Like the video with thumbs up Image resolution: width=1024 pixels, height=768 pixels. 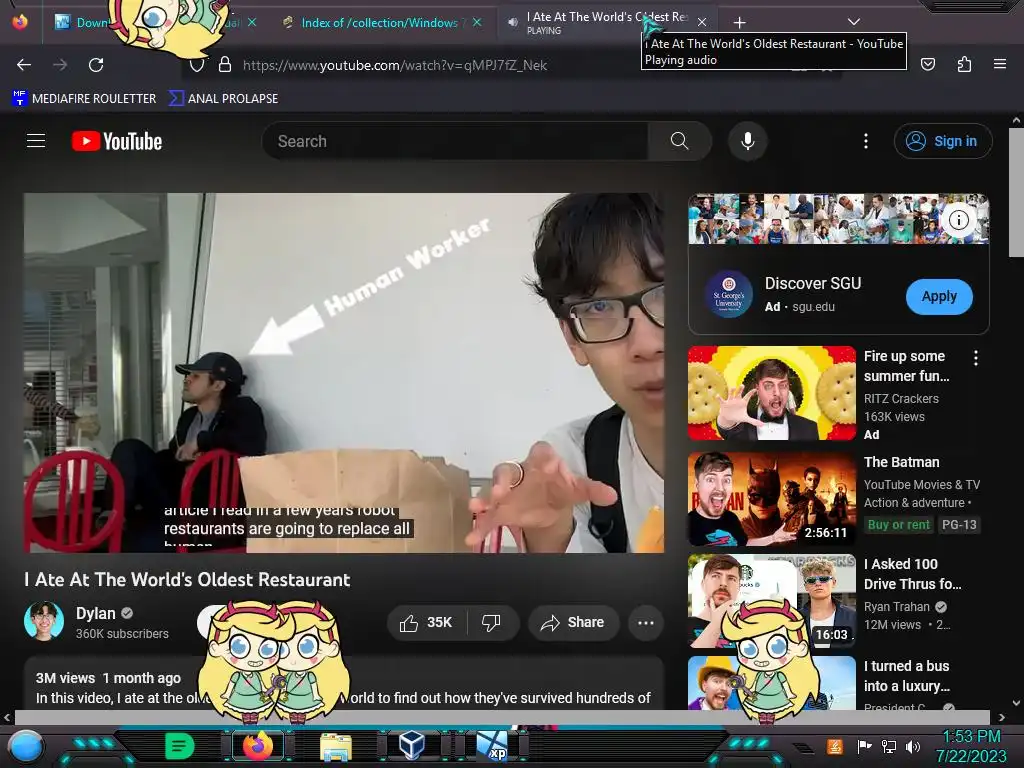[x=426, y=622]
